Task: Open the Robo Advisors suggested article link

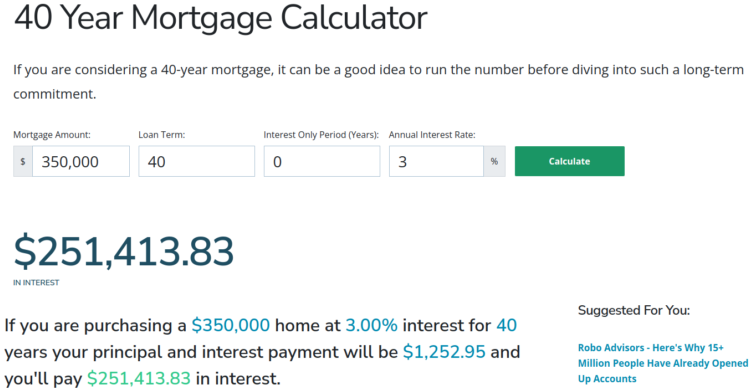Action: coord(662,363)
